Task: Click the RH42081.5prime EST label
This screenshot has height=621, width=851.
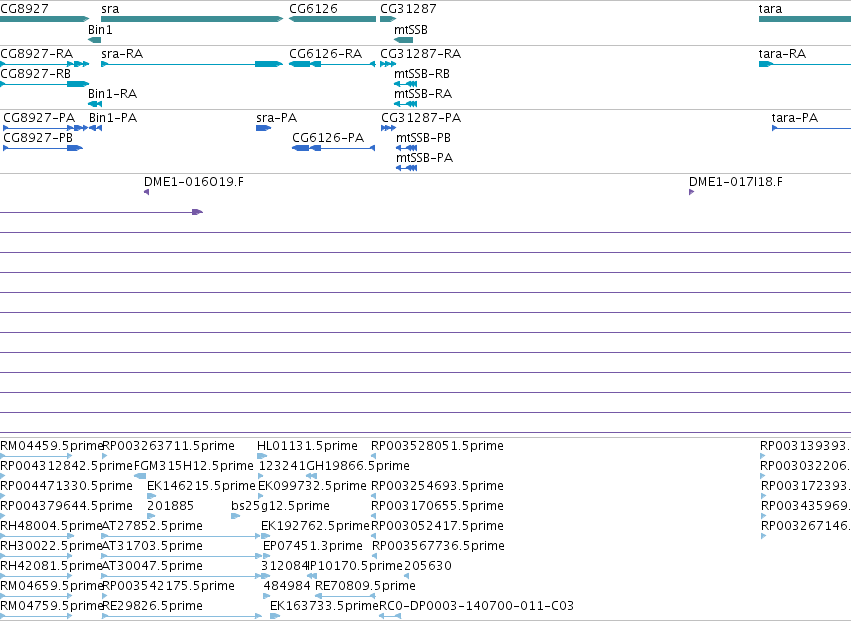Action: click(51, 566)
